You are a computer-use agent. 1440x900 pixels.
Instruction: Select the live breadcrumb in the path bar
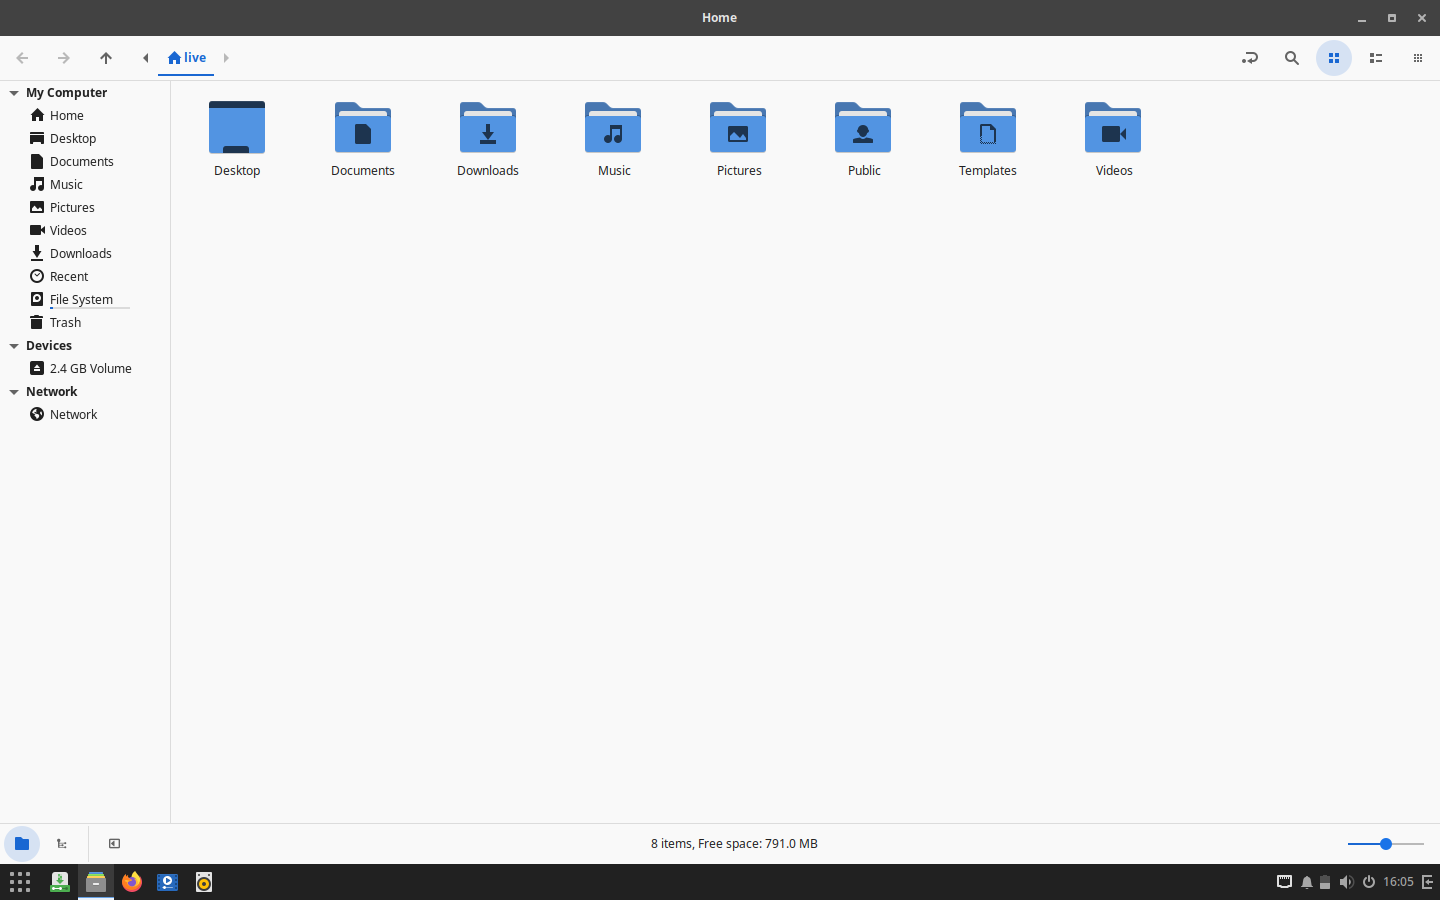point(186,58)
